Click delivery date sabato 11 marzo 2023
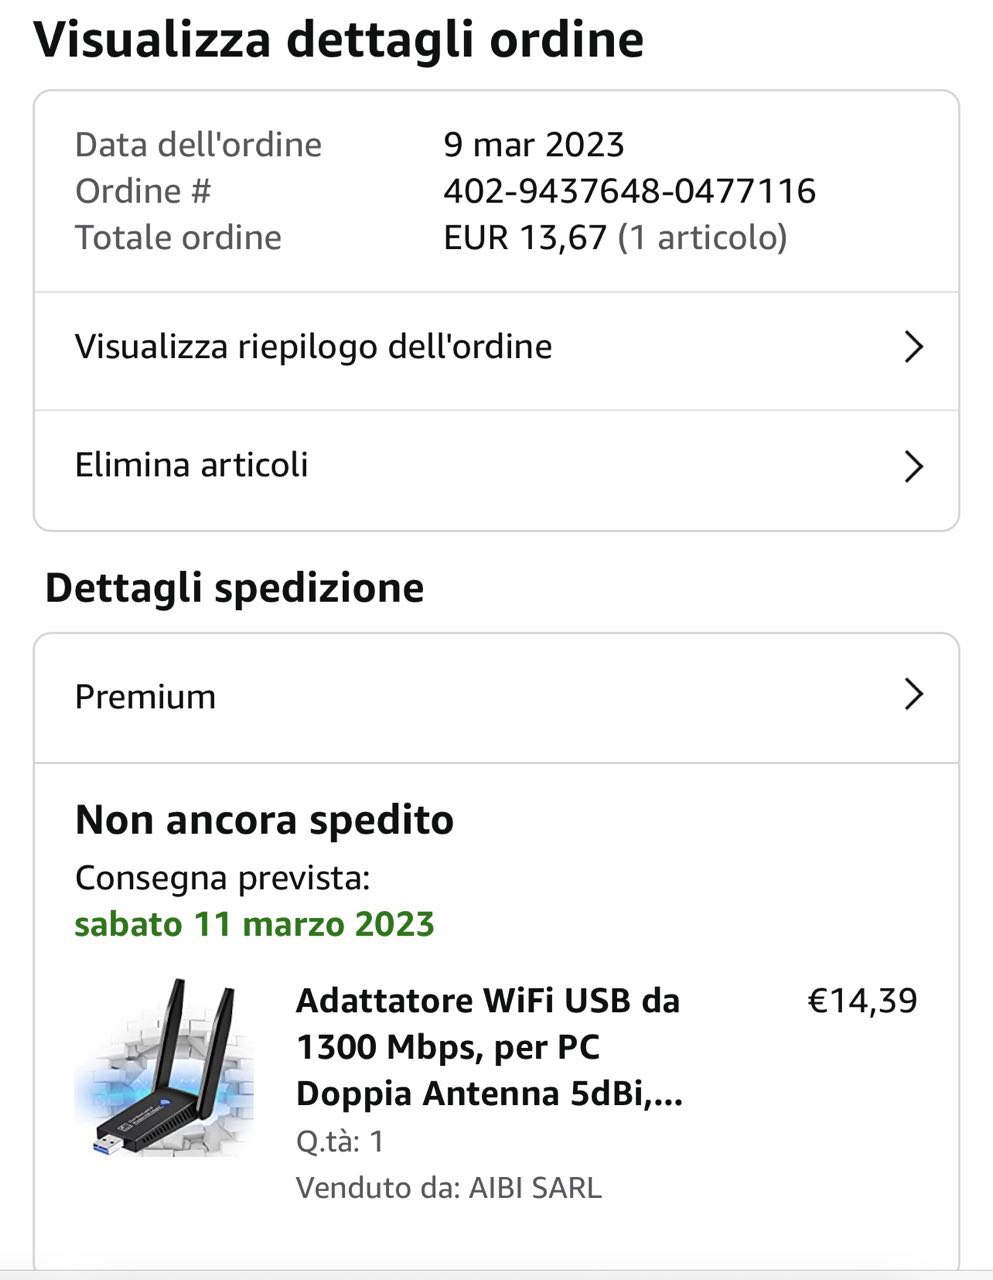 254,924
